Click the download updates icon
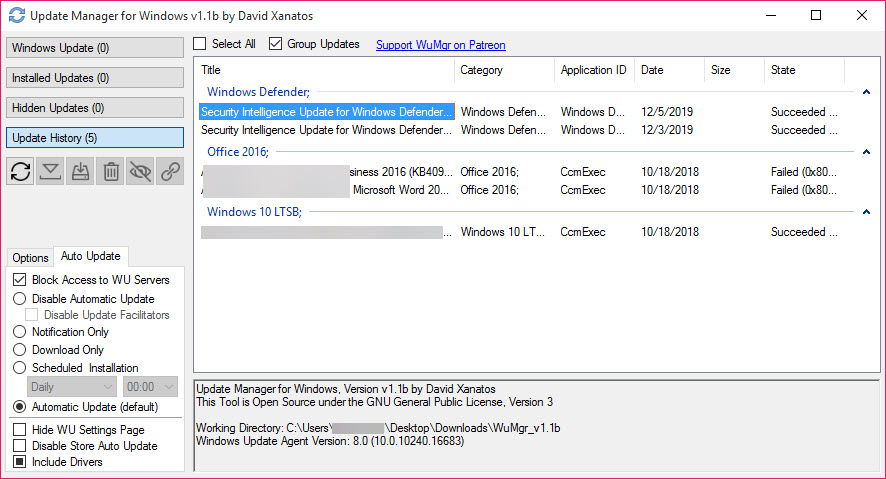 point(50,171)
